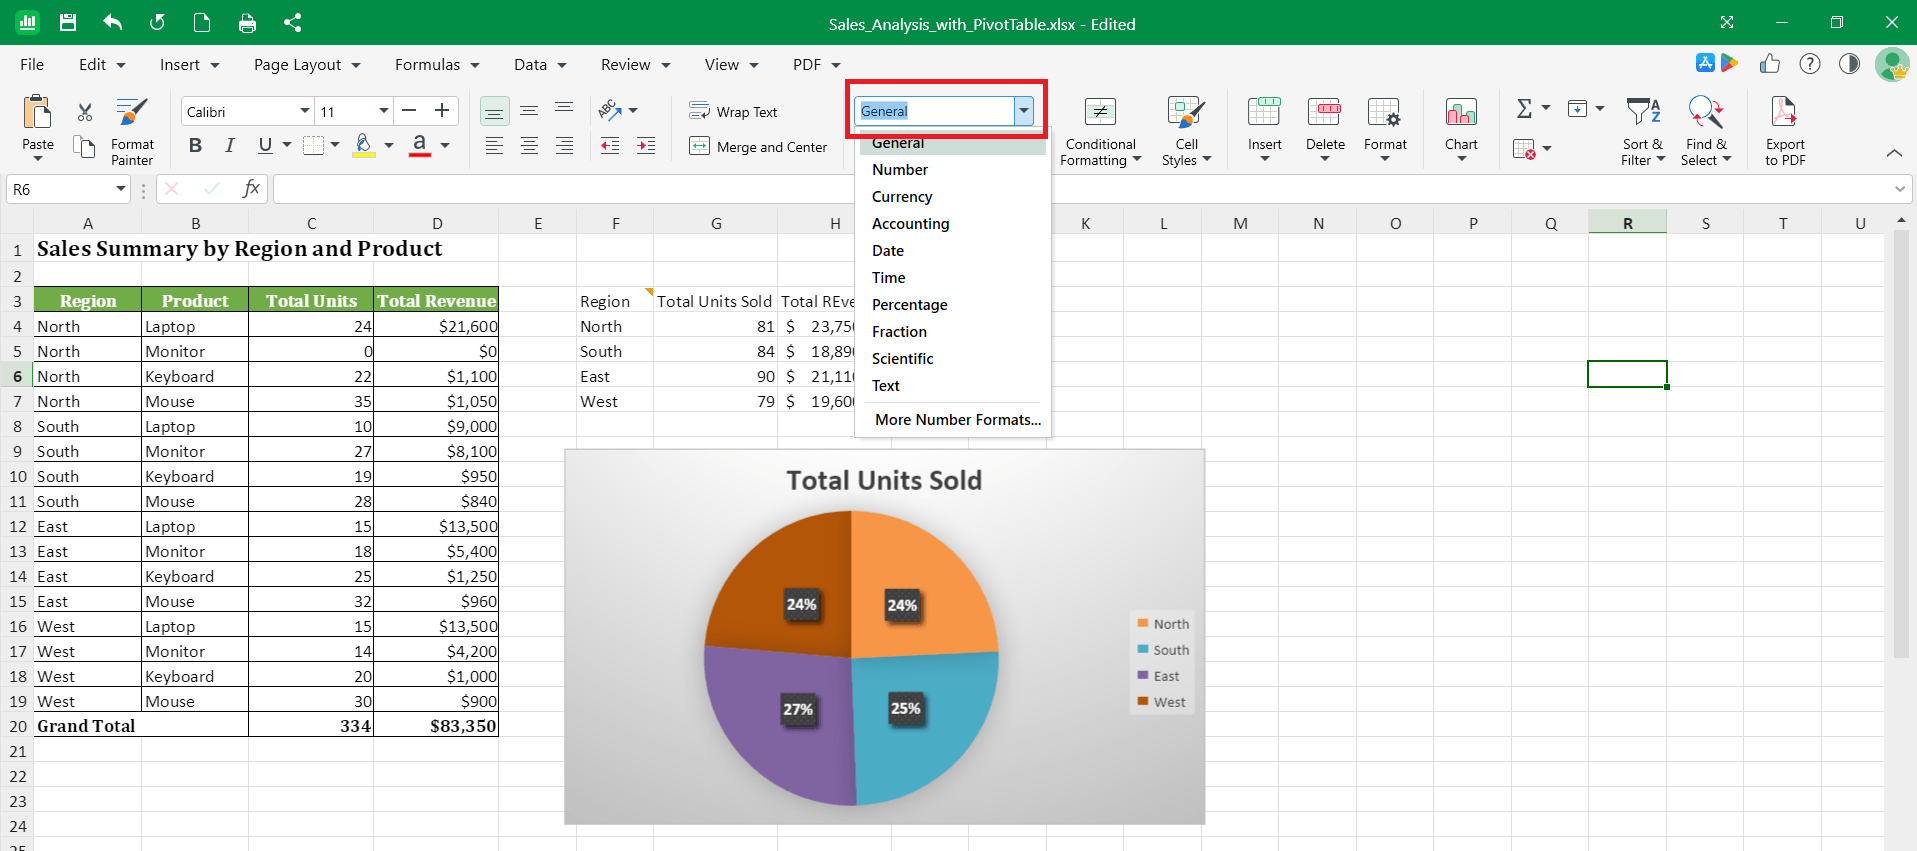Click the Save icon in title bar
This screenshot has width=1917, height=851.
[68, 23]
